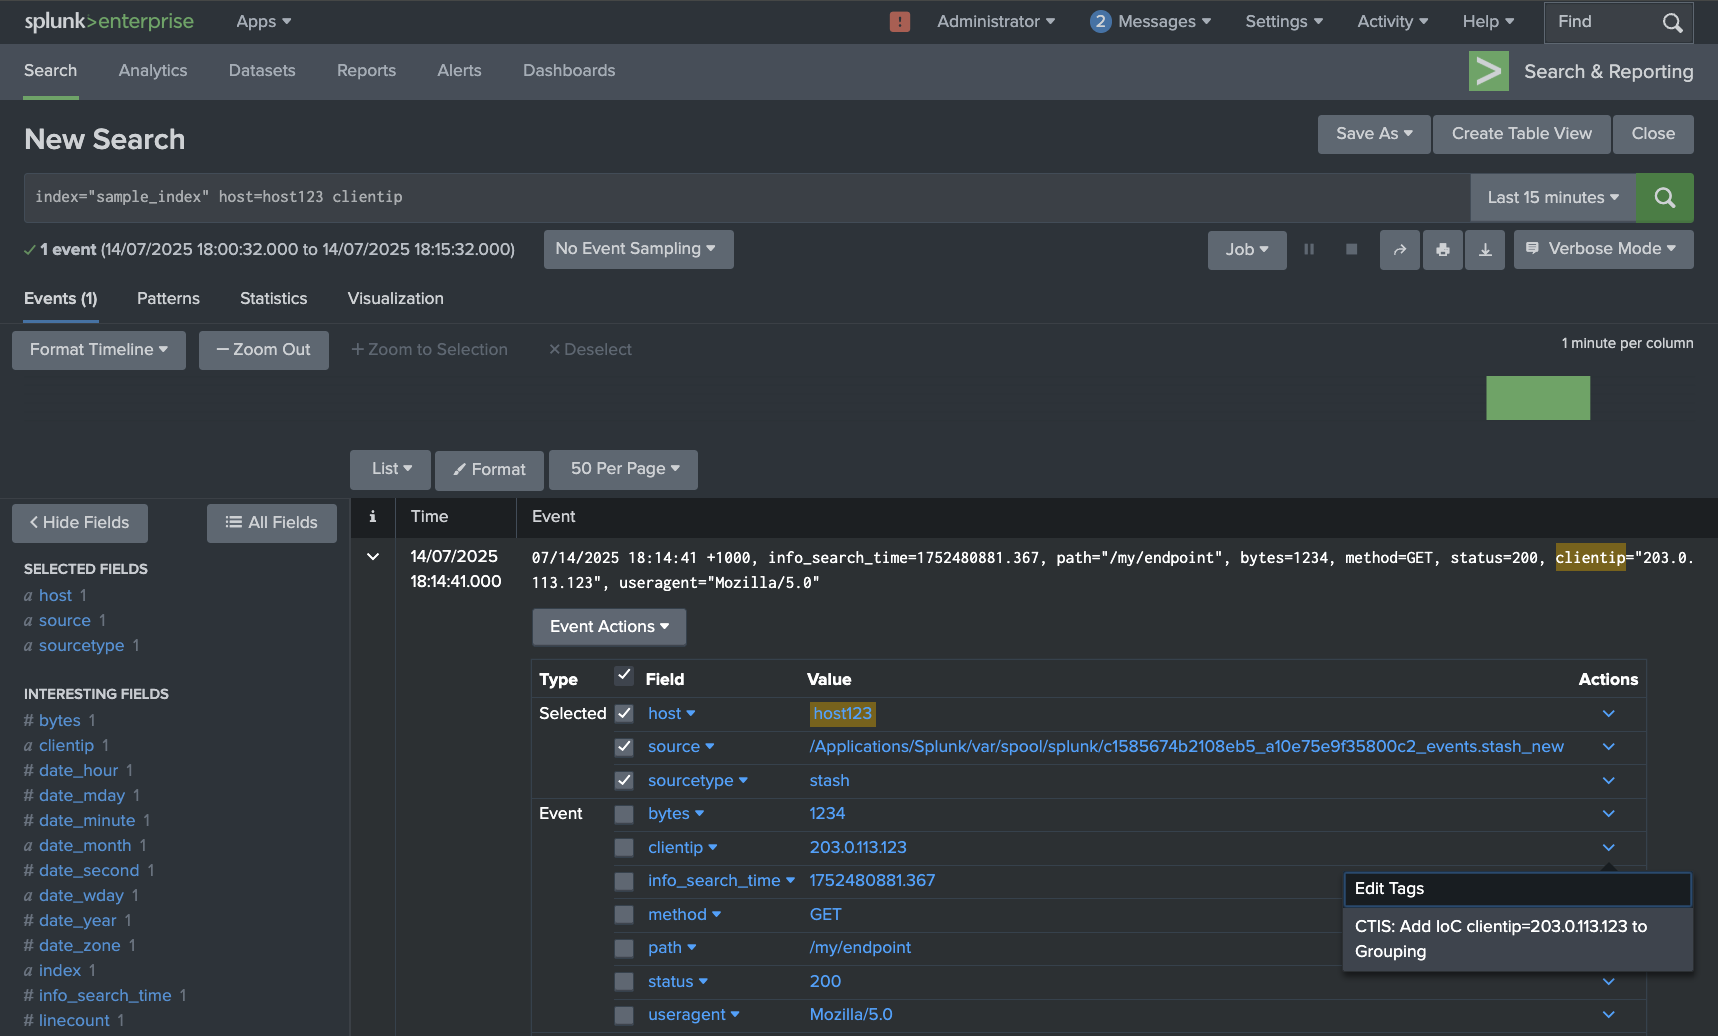Screen dimensions: 1718x1036
Task: Switch to the Statistics tab
Action: (x=273, y=299)
